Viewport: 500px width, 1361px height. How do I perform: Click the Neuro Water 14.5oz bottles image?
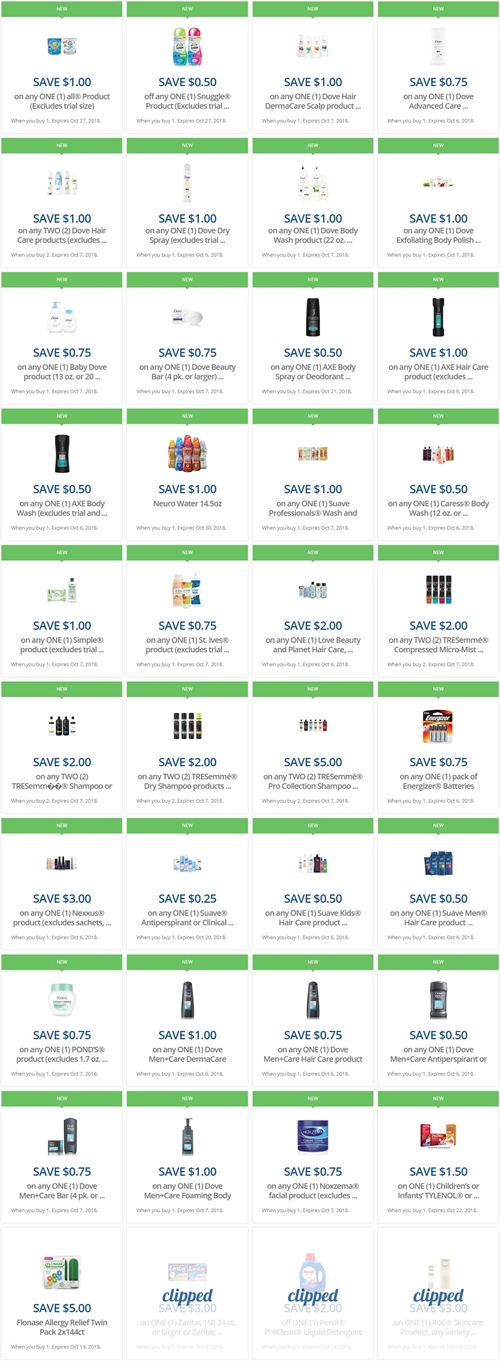tap(187, 454)
